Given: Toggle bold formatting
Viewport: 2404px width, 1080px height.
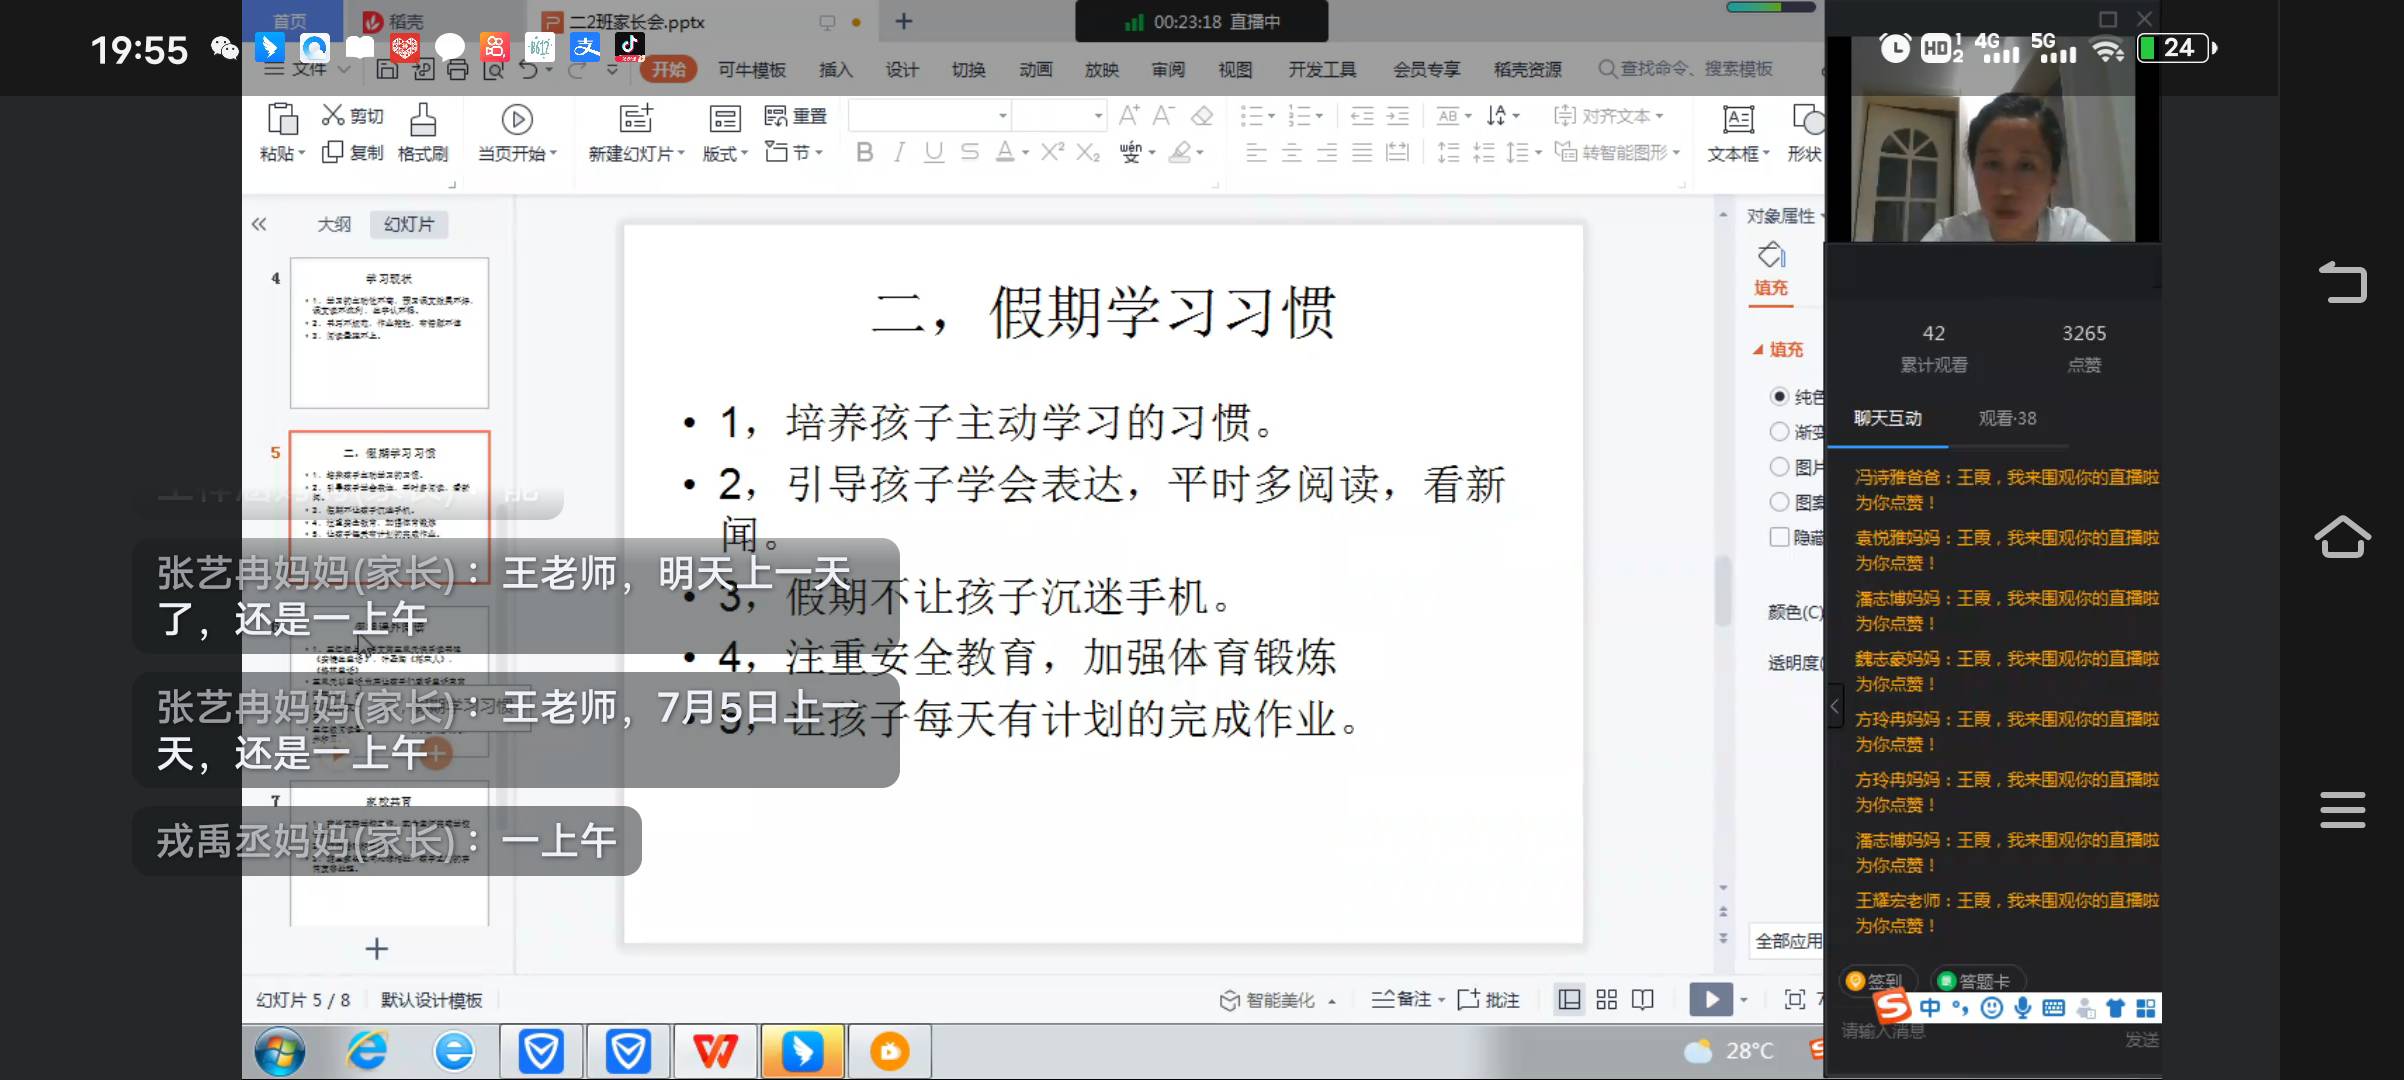Looking at the screenshot, I should (x=864, y=152).
